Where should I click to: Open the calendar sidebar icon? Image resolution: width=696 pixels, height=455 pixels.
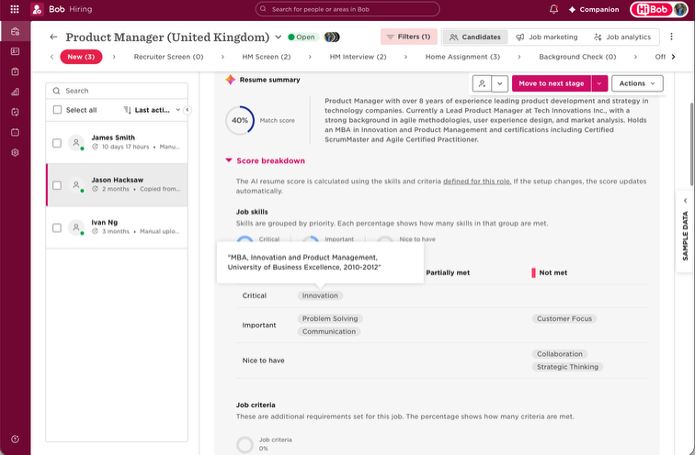pos(15,132)
